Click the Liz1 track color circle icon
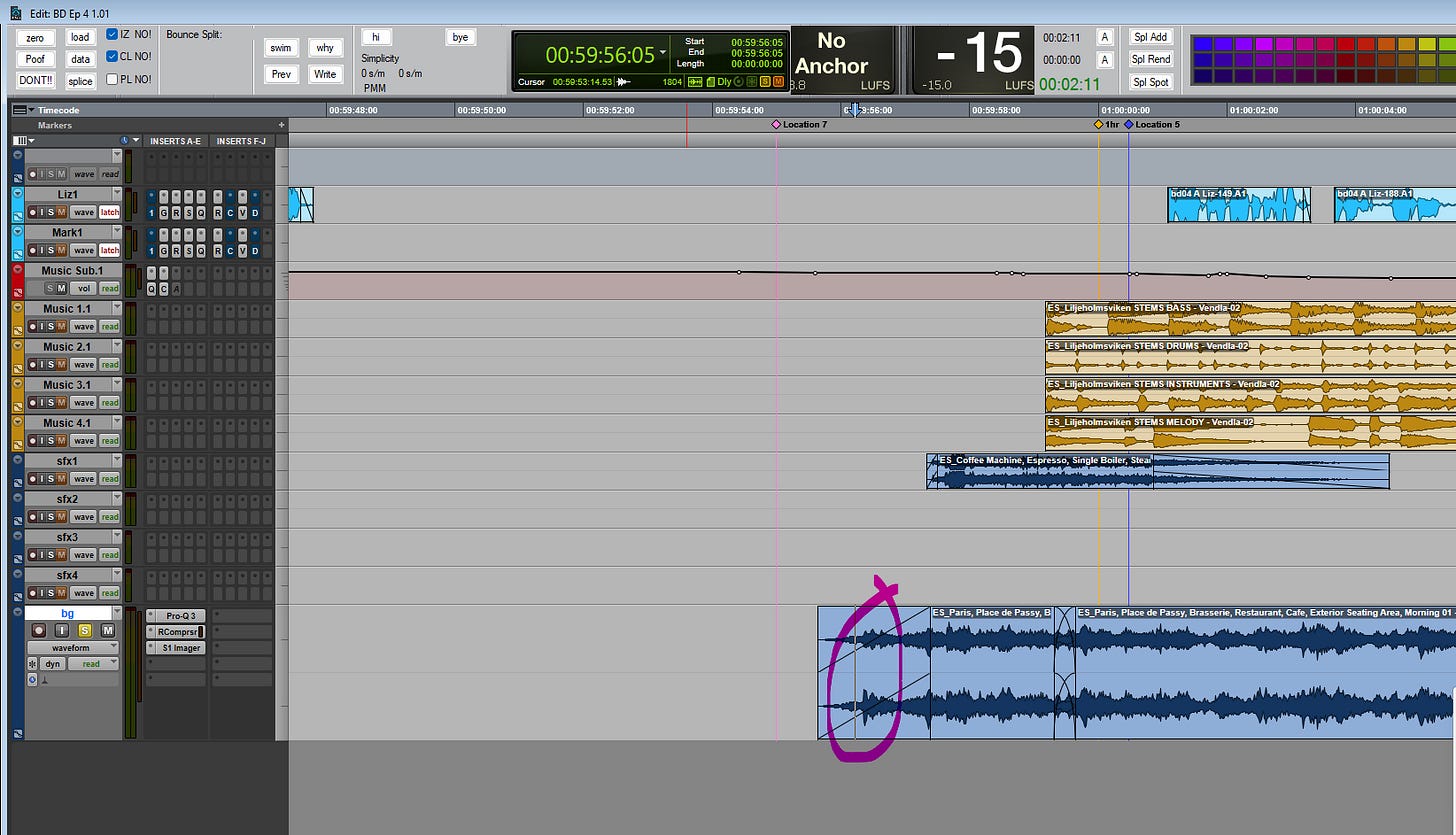Screen dimensions: 1456x835 pos(17,194)
